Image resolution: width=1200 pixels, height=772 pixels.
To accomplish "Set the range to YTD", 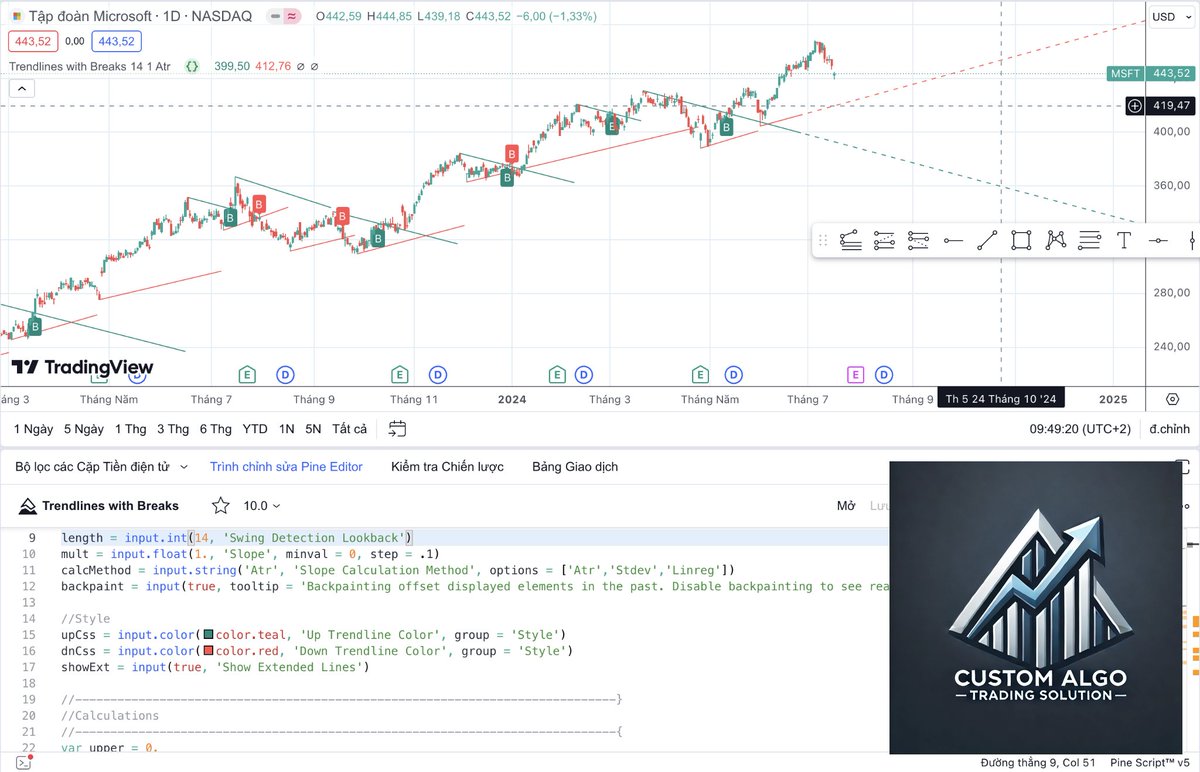I will (x=255, y=429).
